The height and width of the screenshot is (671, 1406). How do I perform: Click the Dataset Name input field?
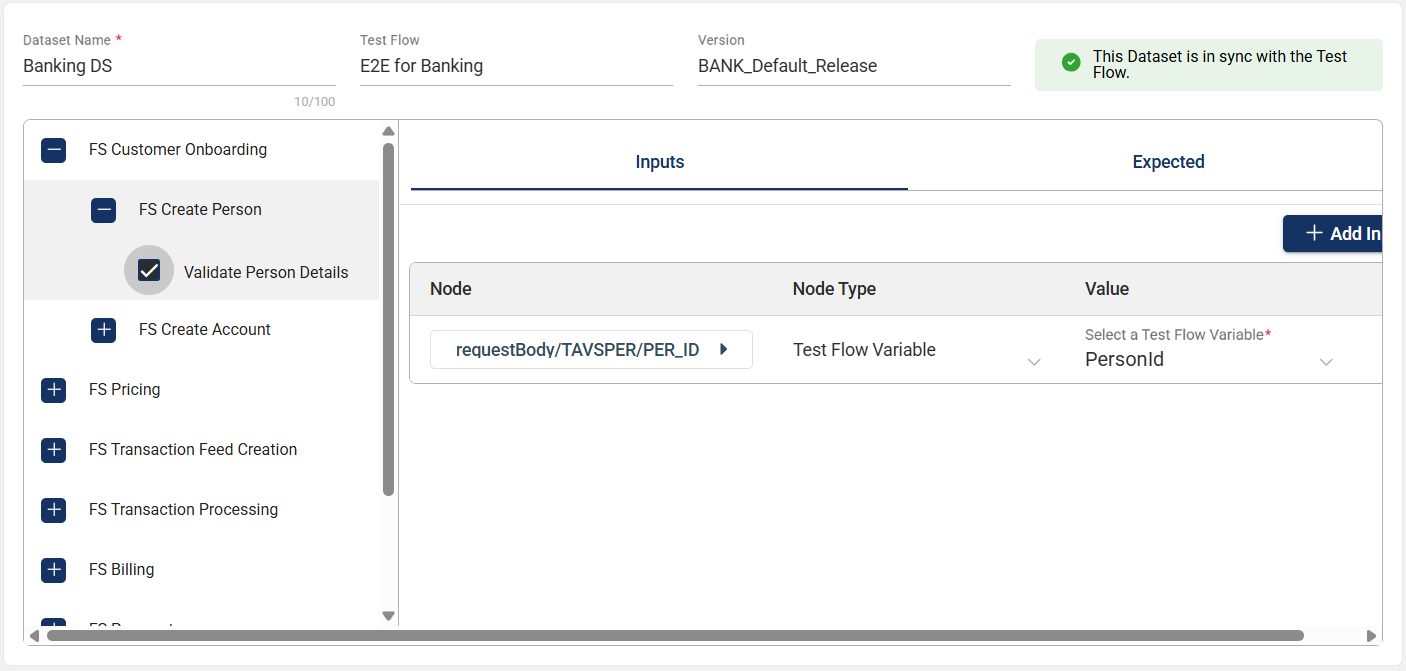[178, 67]
